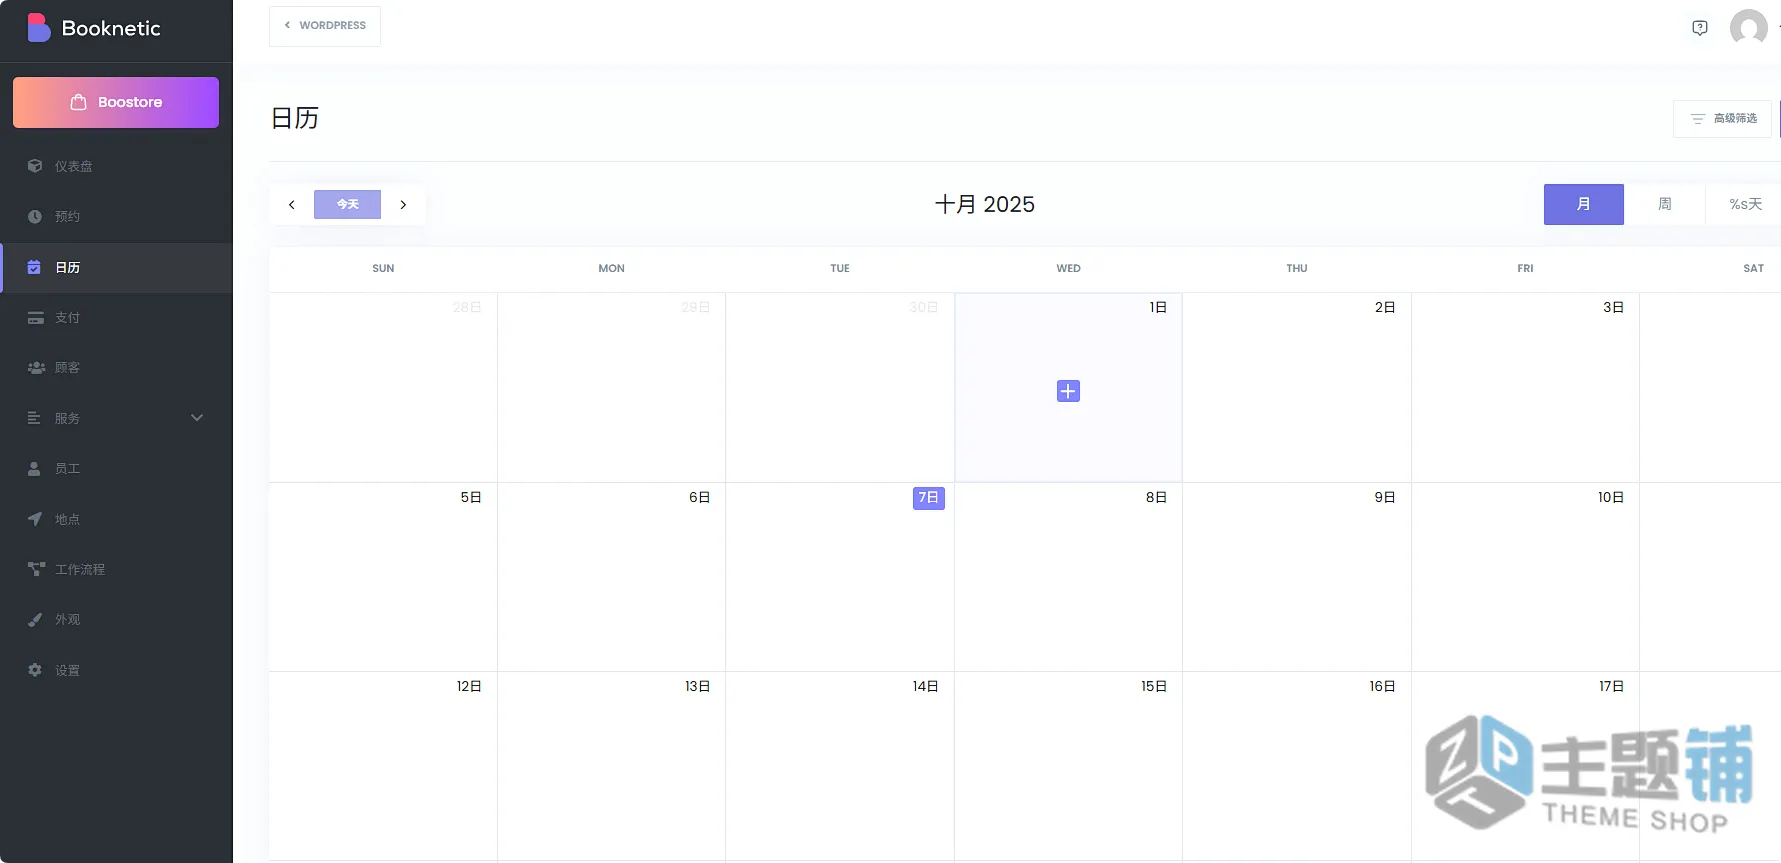Image resolution: width=1781 pixels, height=863 pixels.
Task: Select the 12日 calendar date
Action: [469, 686]
